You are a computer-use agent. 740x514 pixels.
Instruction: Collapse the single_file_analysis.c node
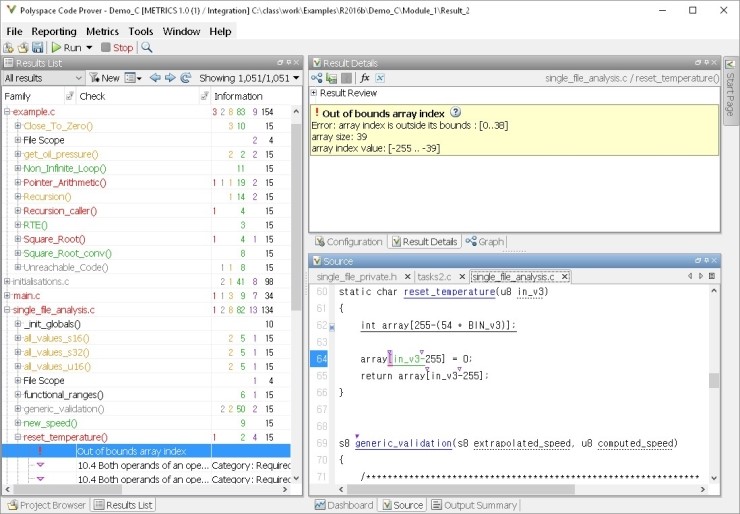[7, 310]
